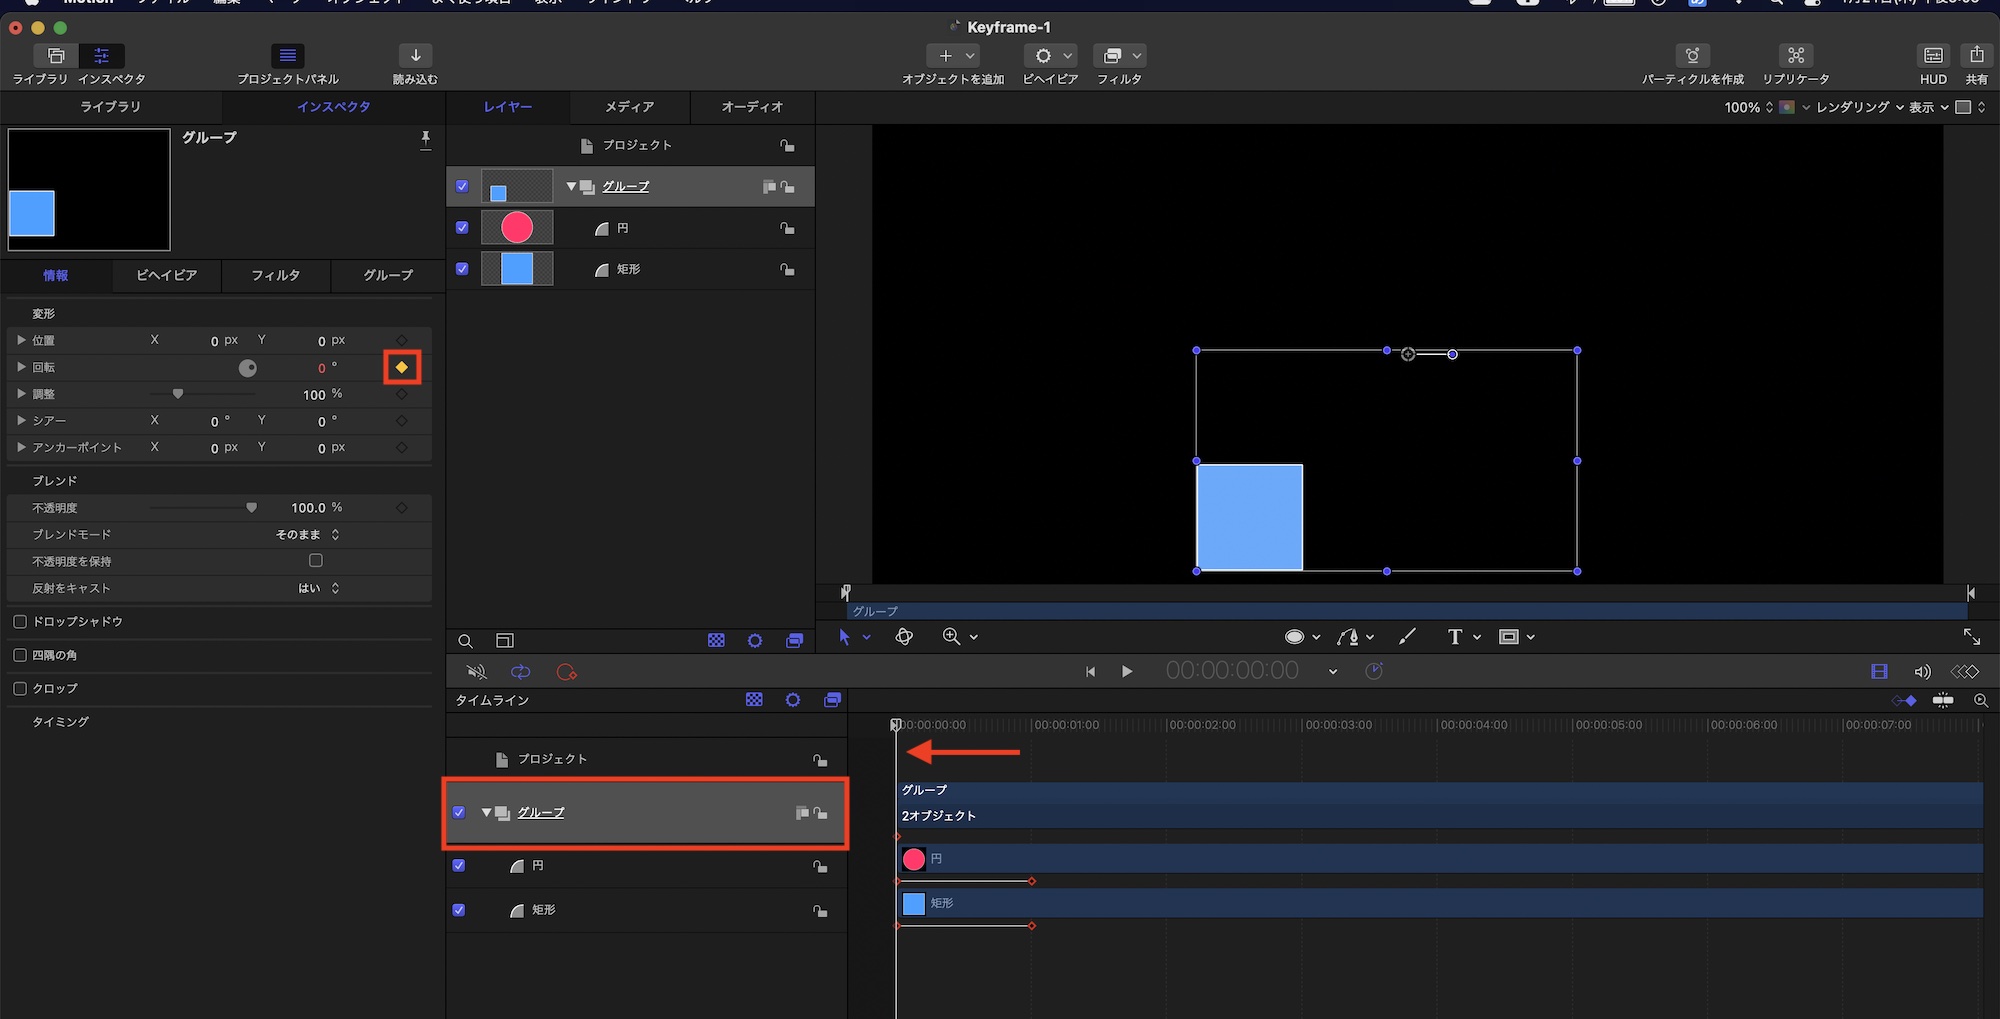
Task: Open the Blend Mode (ブレンドモード) dropdown
Action: 308,535
